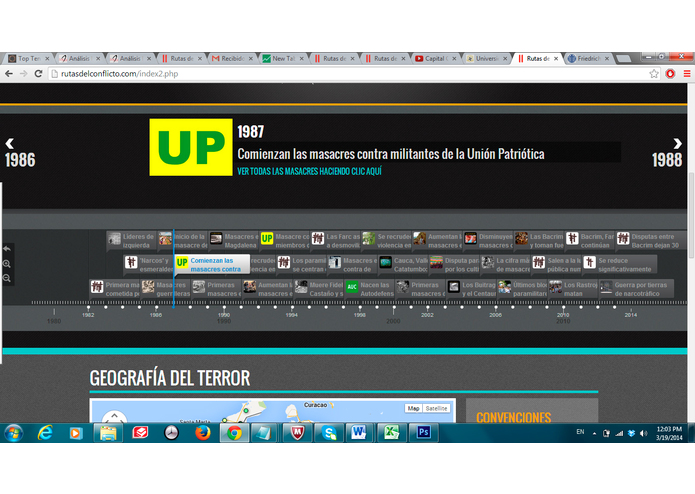Switch to 'New Tab' browser tab

pos(283,58)
